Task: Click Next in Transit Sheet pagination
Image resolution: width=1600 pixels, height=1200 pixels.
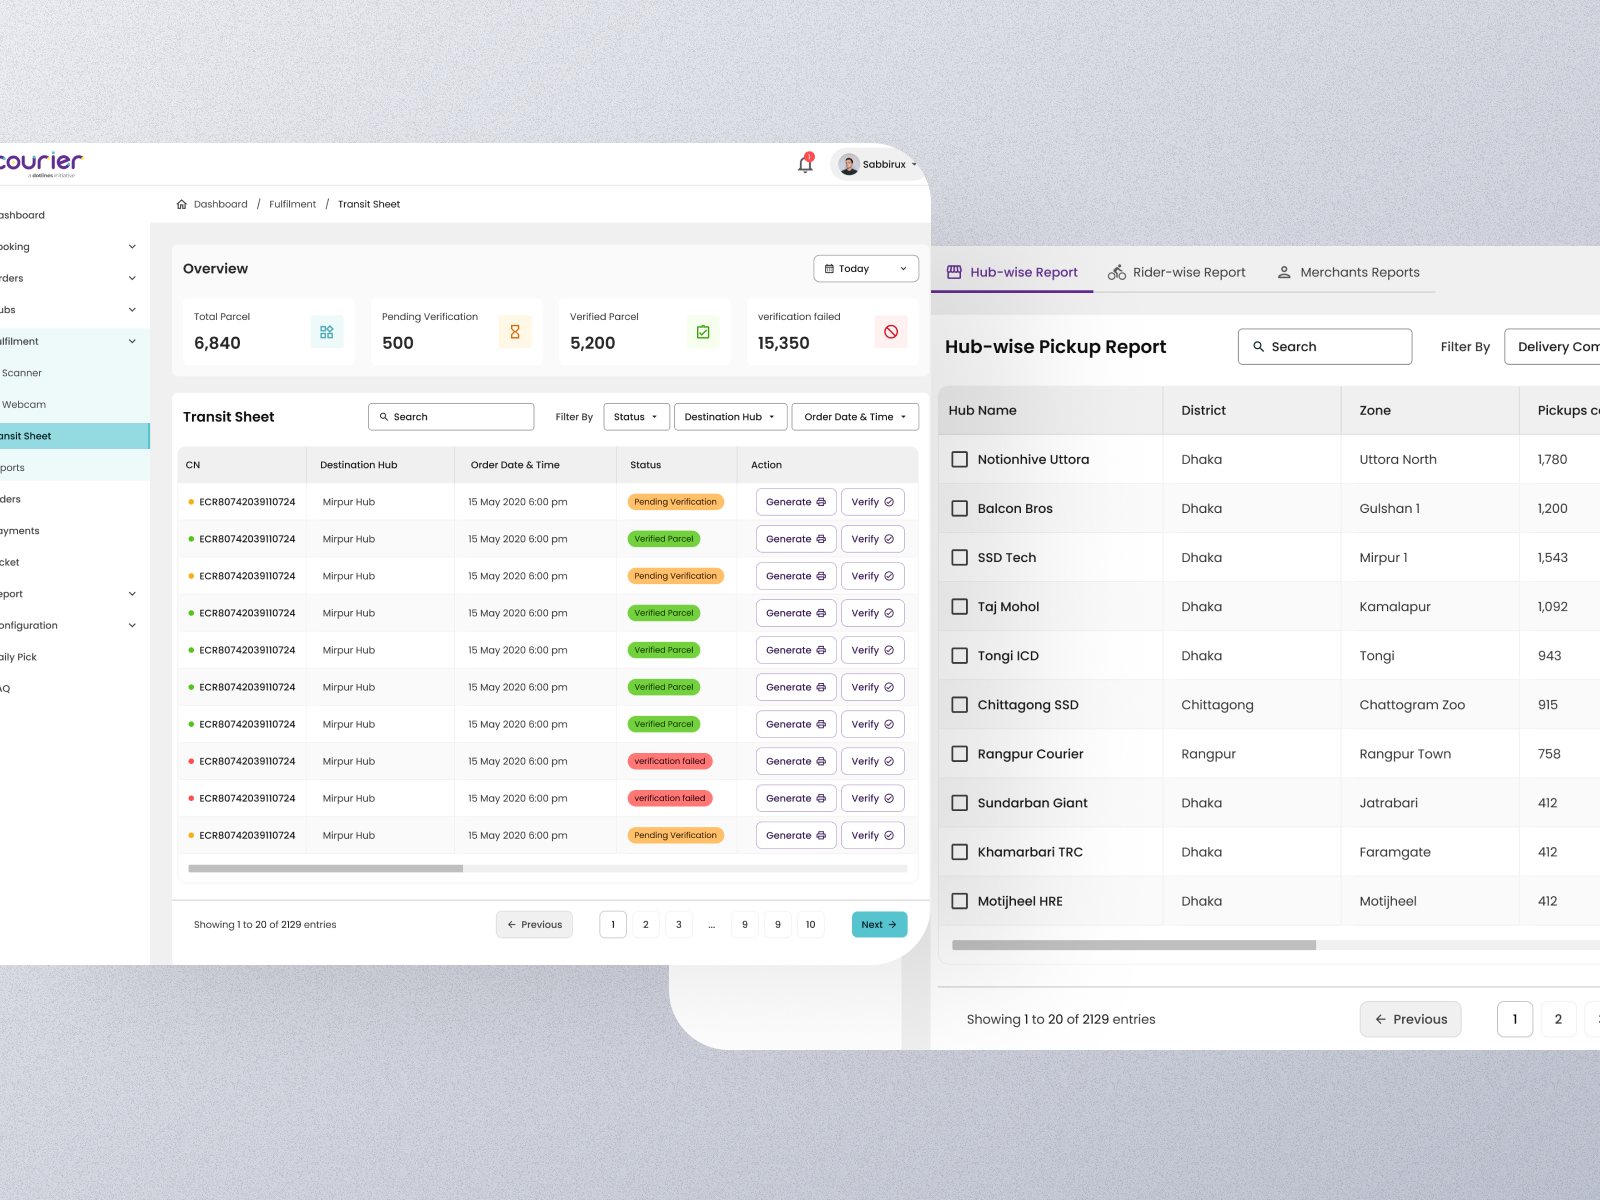Action: (879, 925)
